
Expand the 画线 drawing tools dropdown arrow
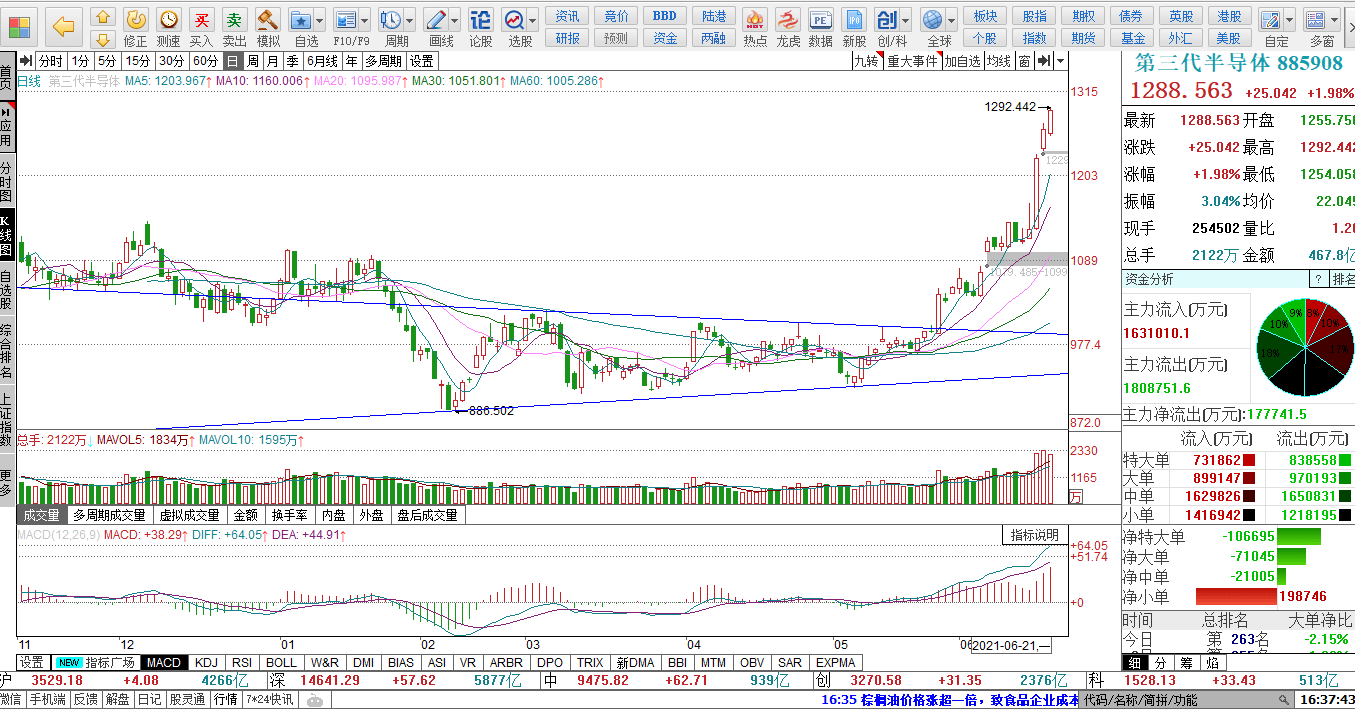click(x=455, y=19)
